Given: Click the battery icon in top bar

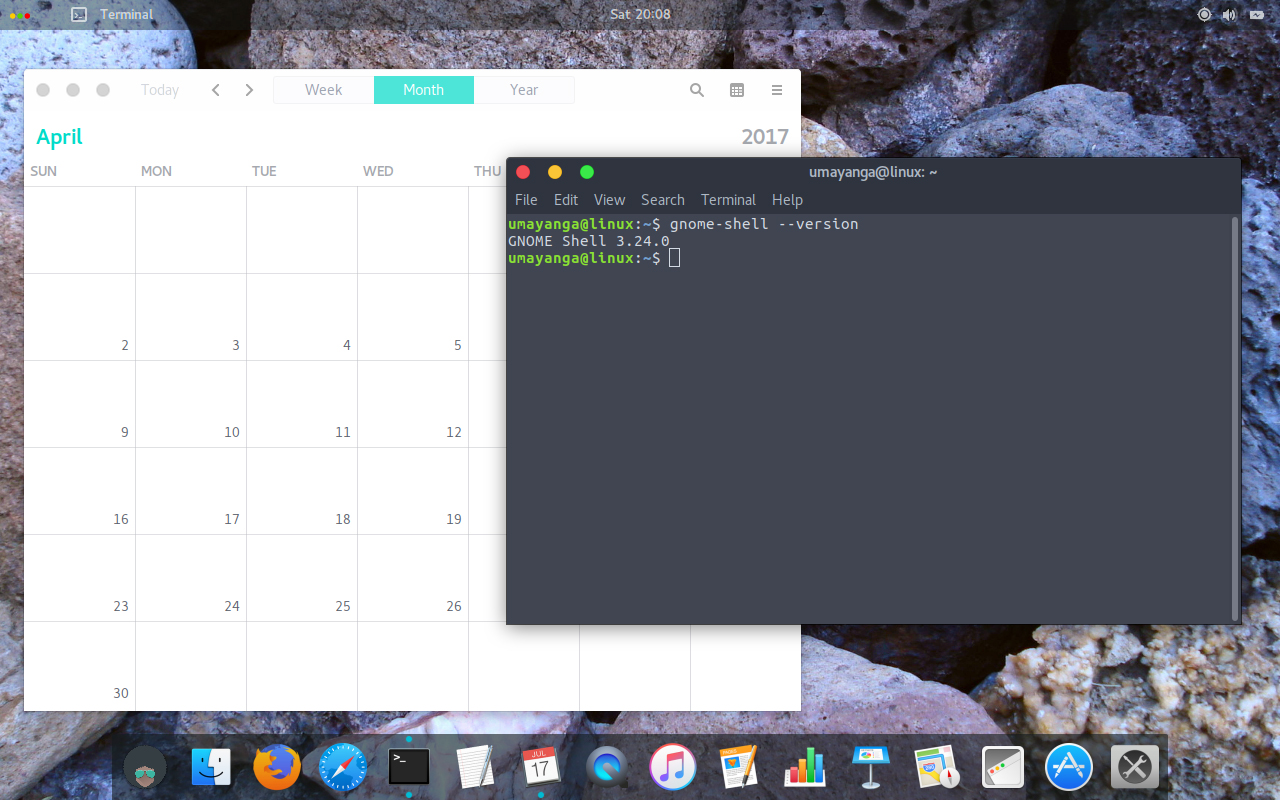Looking at the screenshot, I should (1256, 14).
